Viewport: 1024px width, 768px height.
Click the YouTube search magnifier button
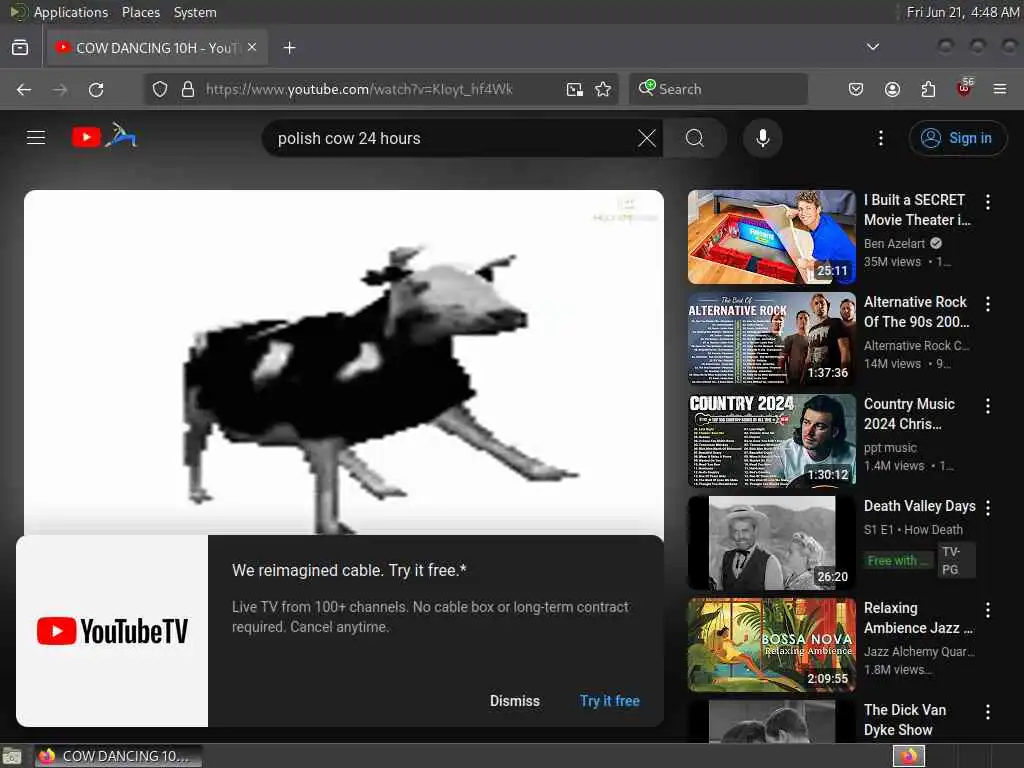(695, 138)
